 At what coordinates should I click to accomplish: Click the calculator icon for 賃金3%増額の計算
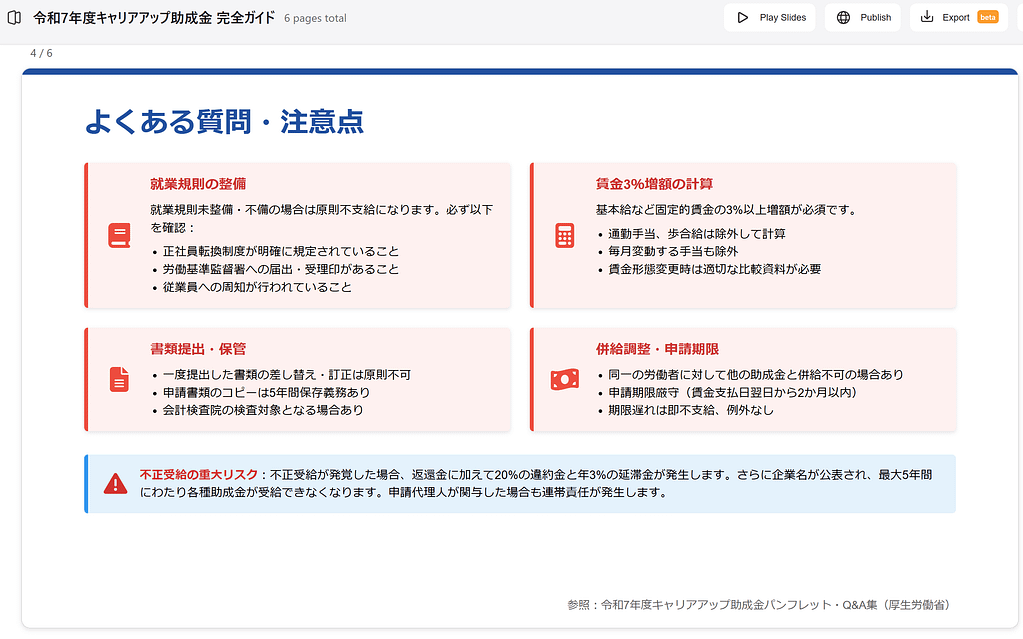tap(565, 235)
